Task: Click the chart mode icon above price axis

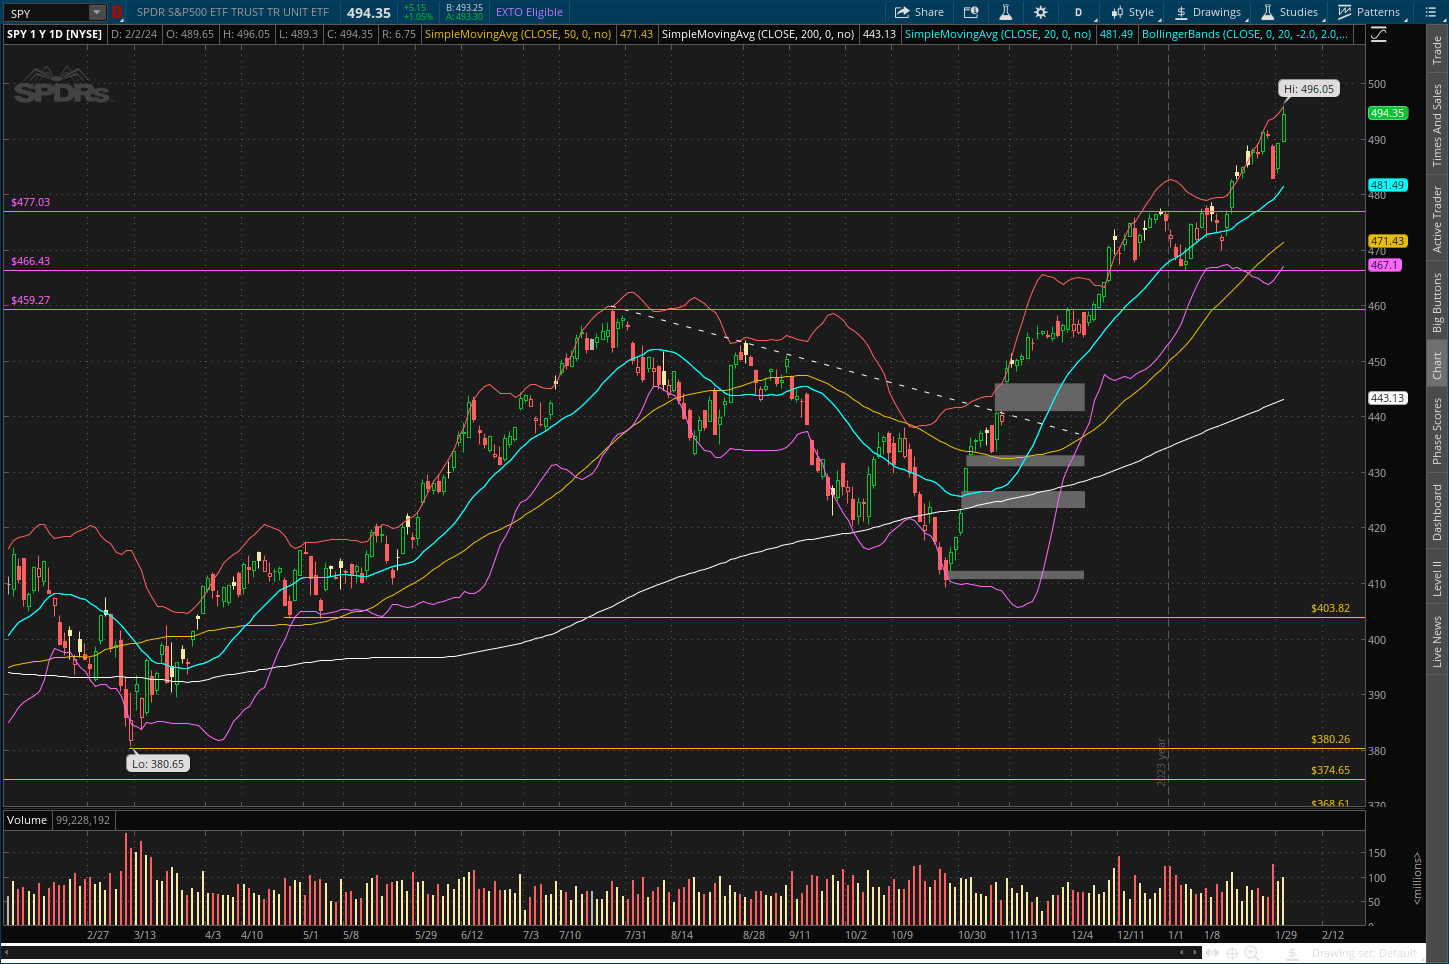Action: [1379, 34]
